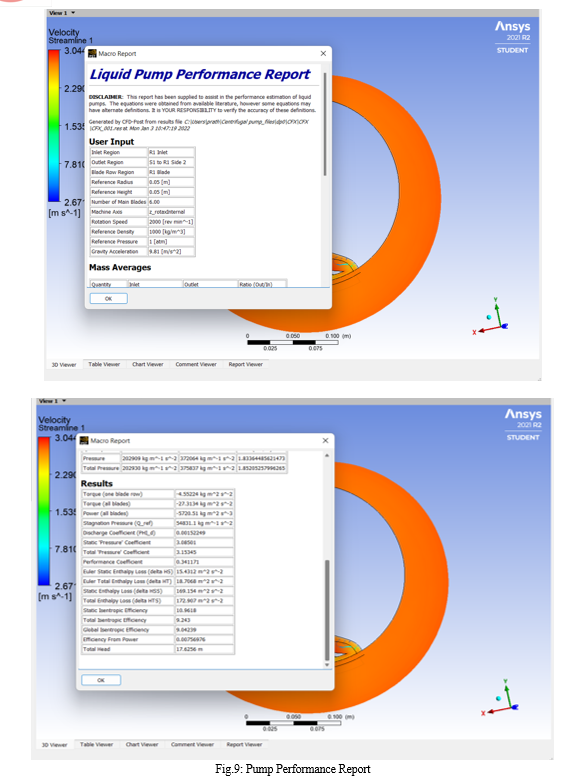Click the Total 'Pressure' Coefficient value 3.15345
The width and height of the screenshot is (568, 781).
tap(204, 552)
